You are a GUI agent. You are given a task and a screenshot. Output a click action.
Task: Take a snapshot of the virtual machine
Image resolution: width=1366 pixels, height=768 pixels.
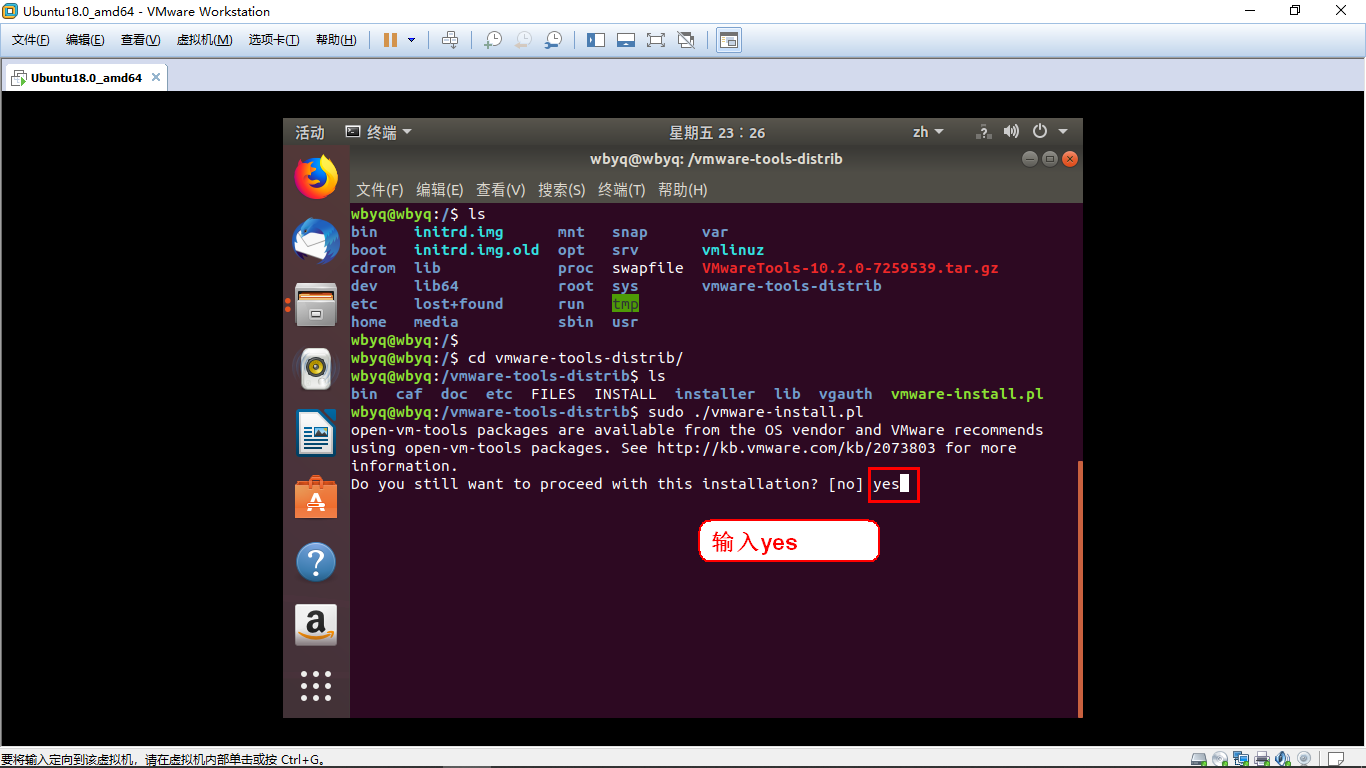pyautogui.click(x=492, y=40)
